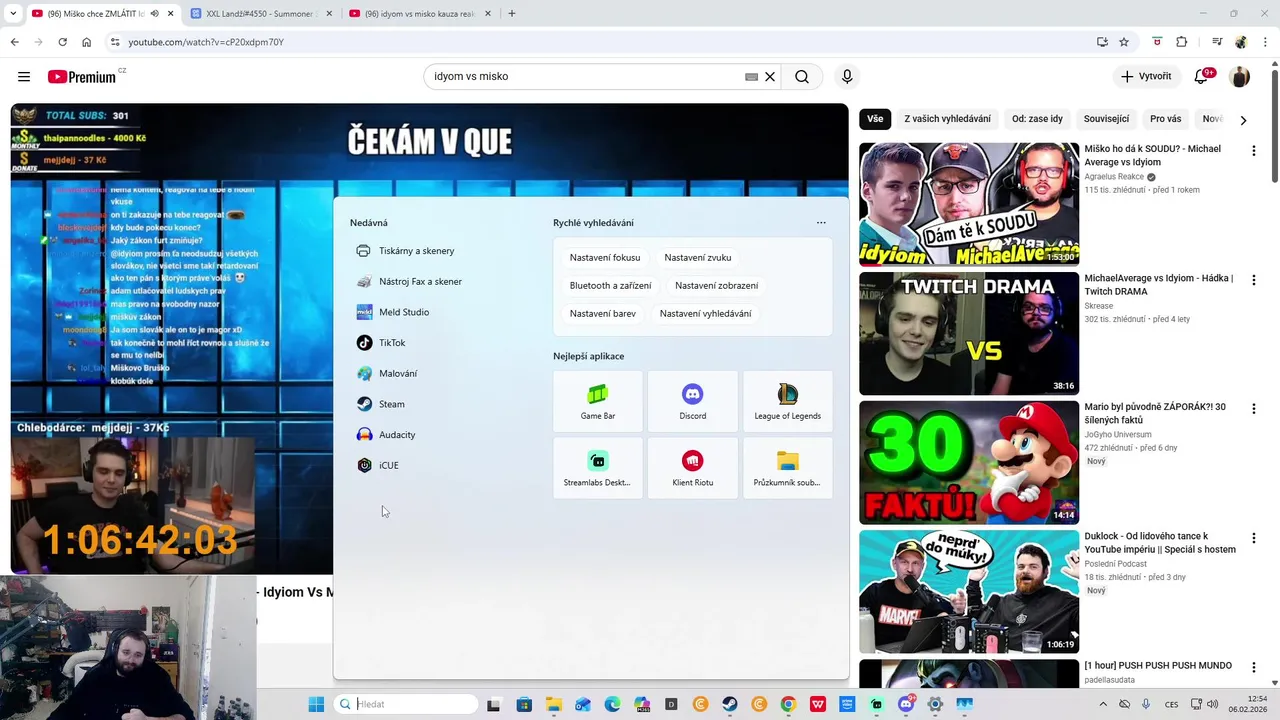Open YouTube notifications bell

coord(1202,77)
